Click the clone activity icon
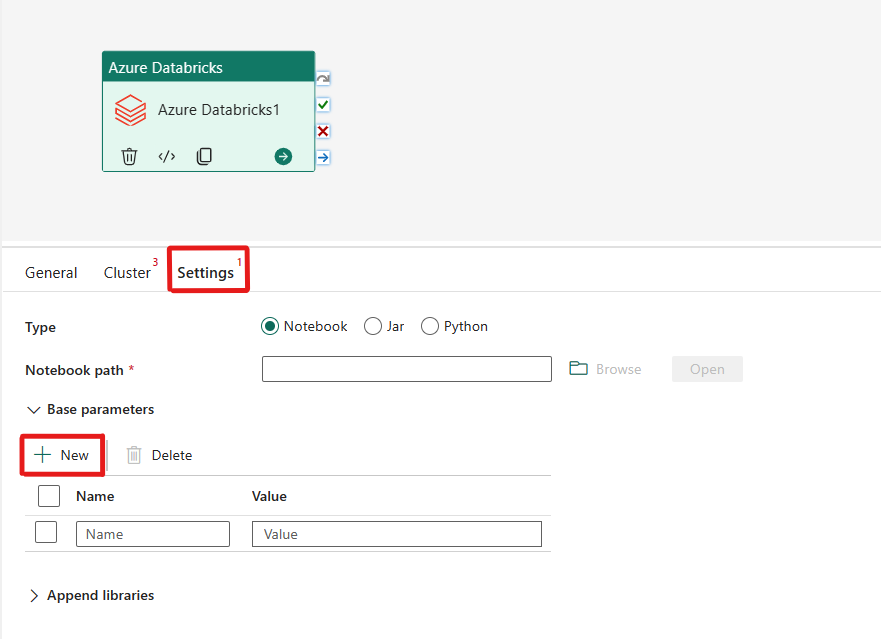The image size is (881, 639). (203, 156)
